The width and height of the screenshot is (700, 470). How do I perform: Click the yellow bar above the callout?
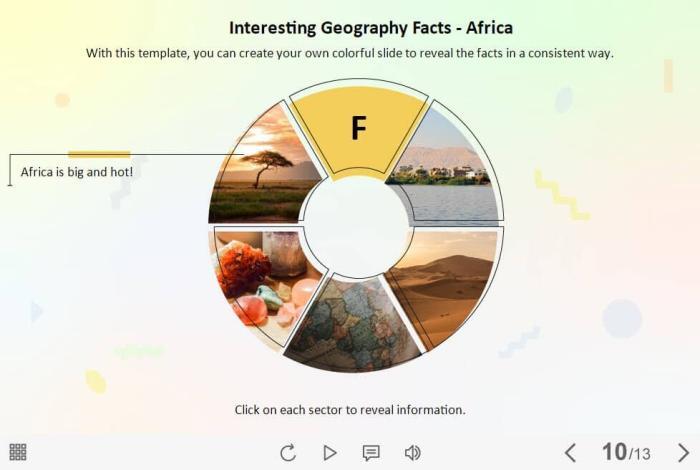(x=99, y=154)
